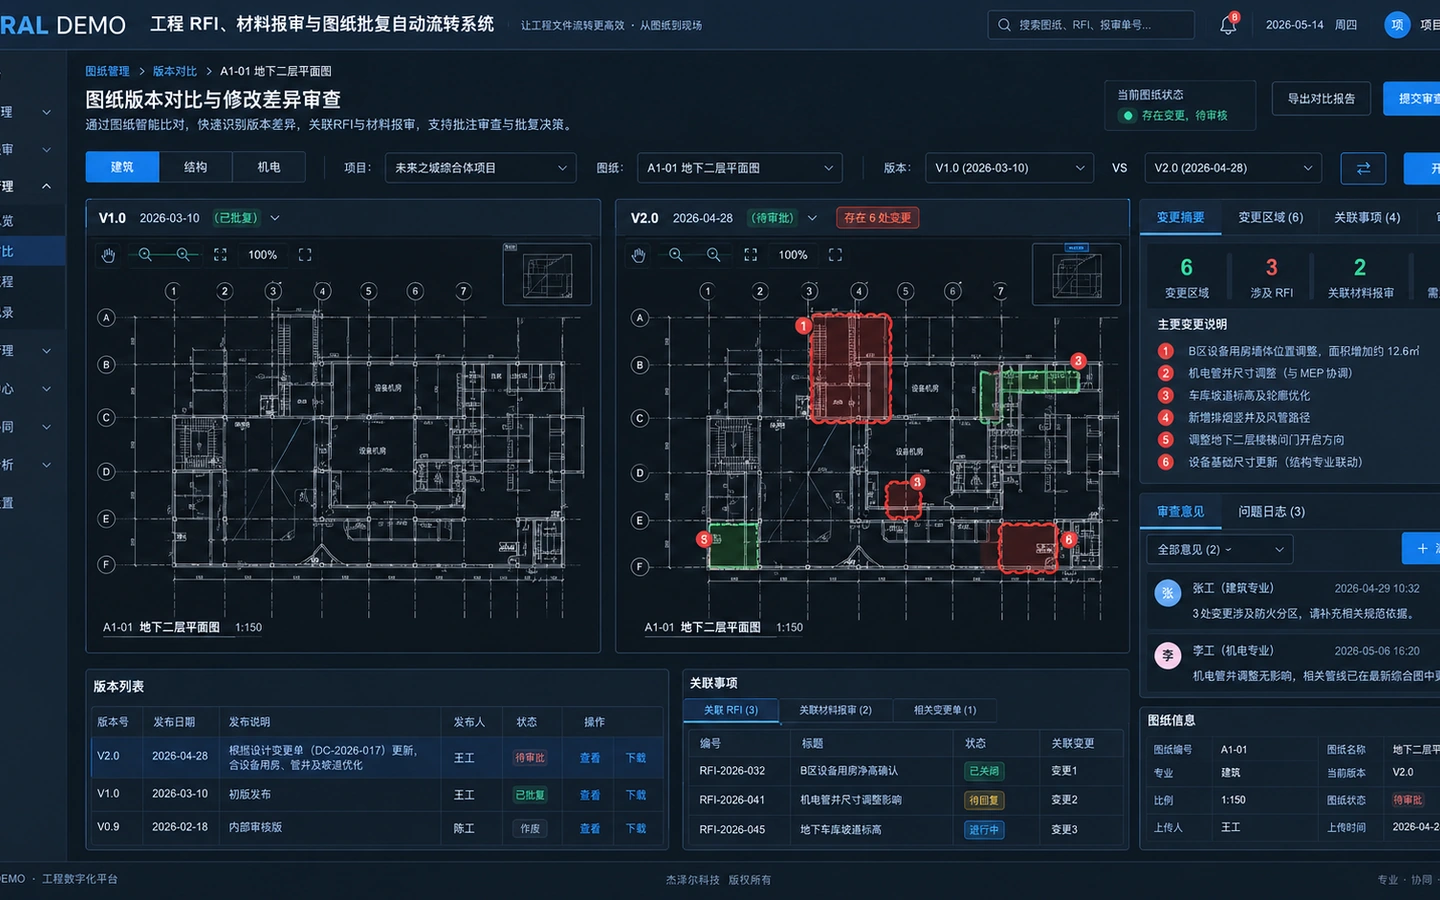The height and width of the screenshot is (900, 1440).
Task: Open the V2.0 (2026-04-28) version dropdown
Action: tap(1233, 168)
